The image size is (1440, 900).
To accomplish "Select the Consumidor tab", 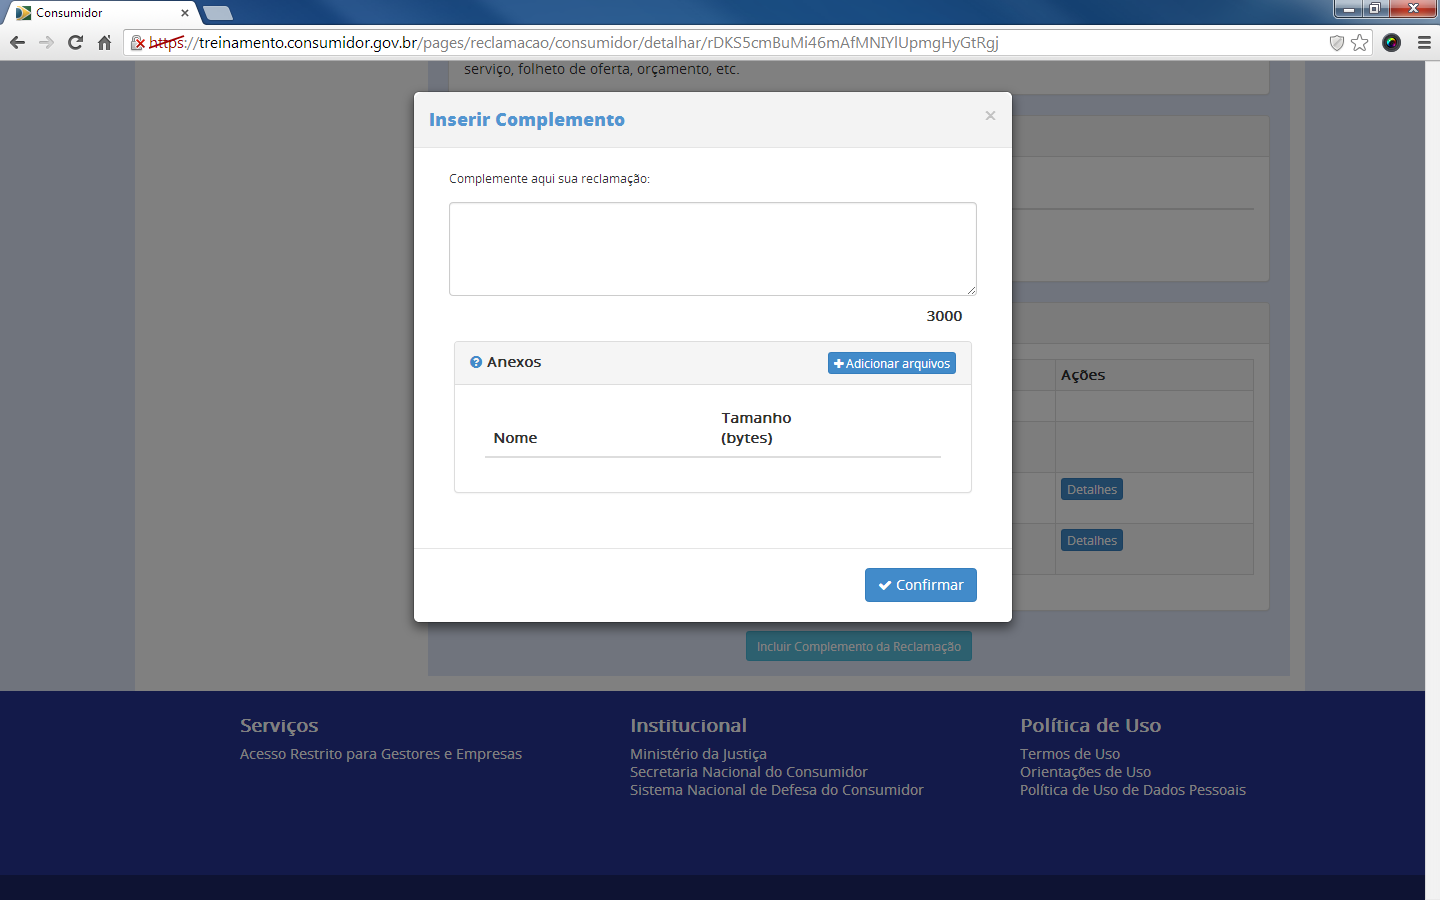I will (100, 13).
